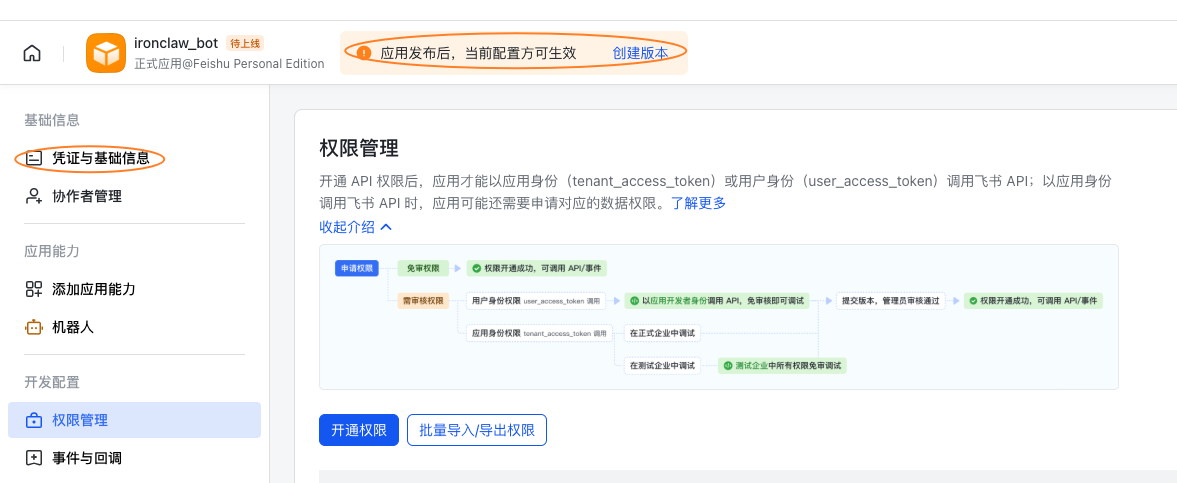The width and height of the screenshot is (1177, 483).
Task: Click the 添加应用能力 grid-plus icon
Action: point(33,289)
